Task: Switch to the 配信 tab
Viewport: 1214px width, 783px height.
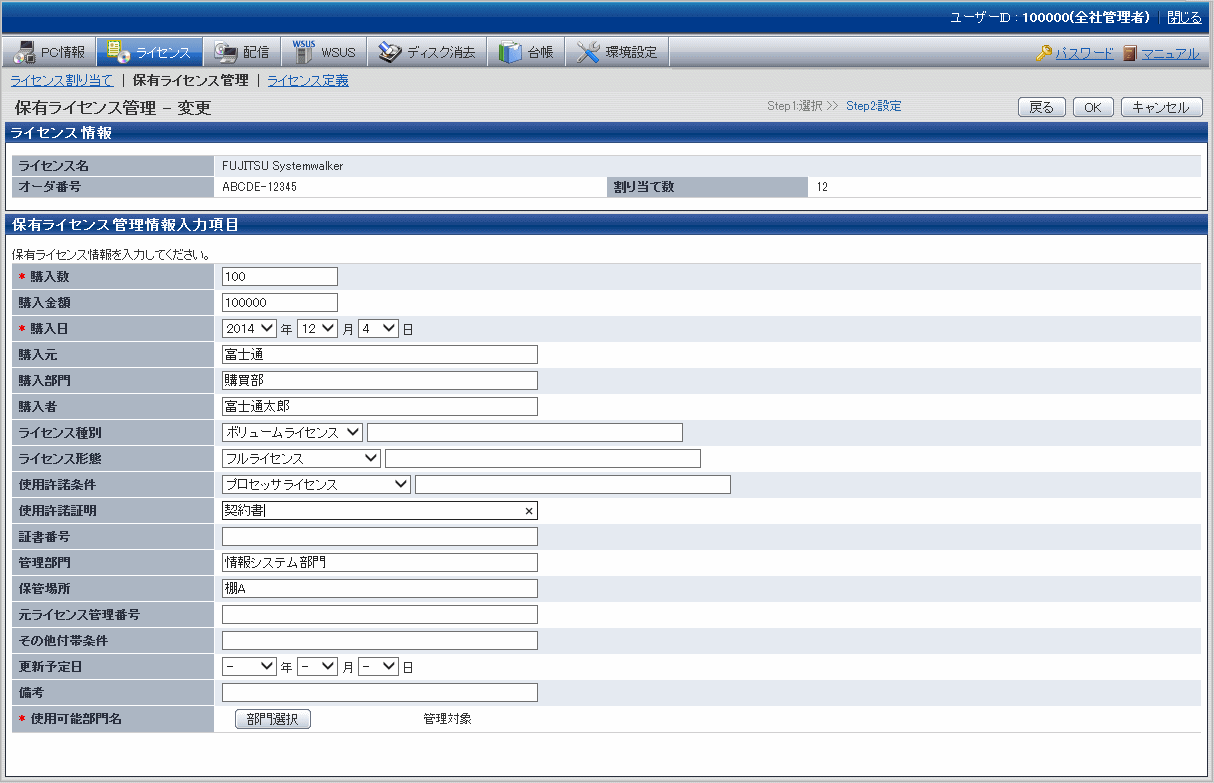Action: pyautogui.click(x=242, y=52)
